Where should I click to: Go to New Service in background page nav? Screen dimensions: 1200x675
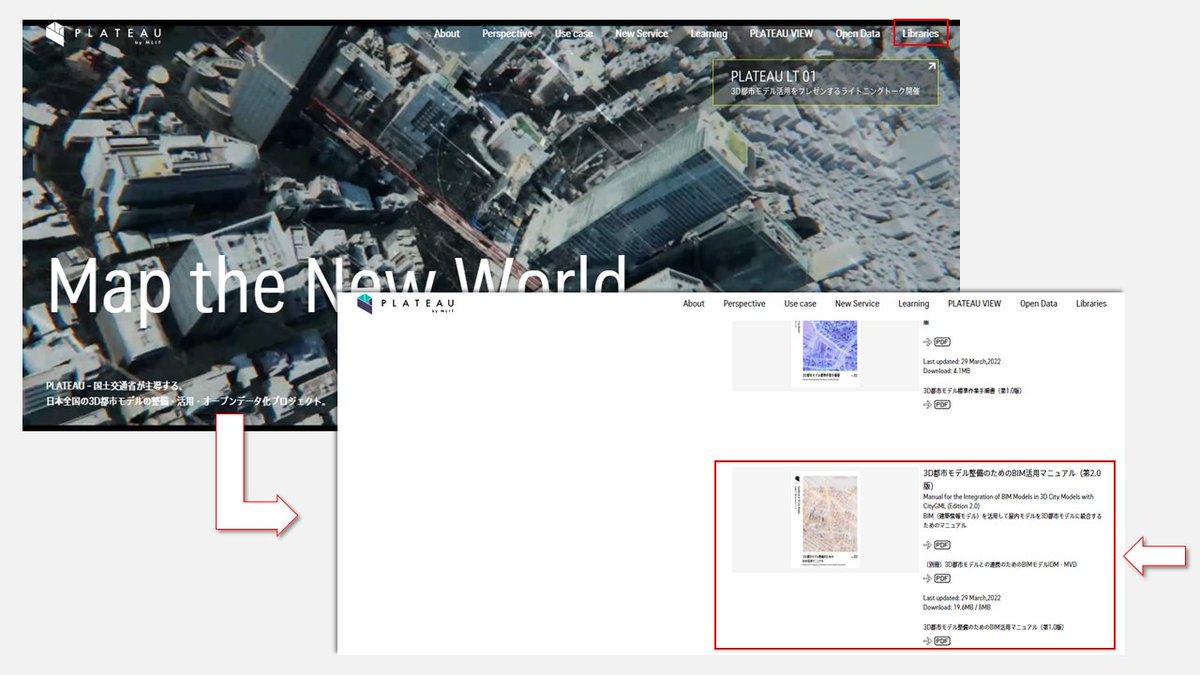click(x=641, y=34)
